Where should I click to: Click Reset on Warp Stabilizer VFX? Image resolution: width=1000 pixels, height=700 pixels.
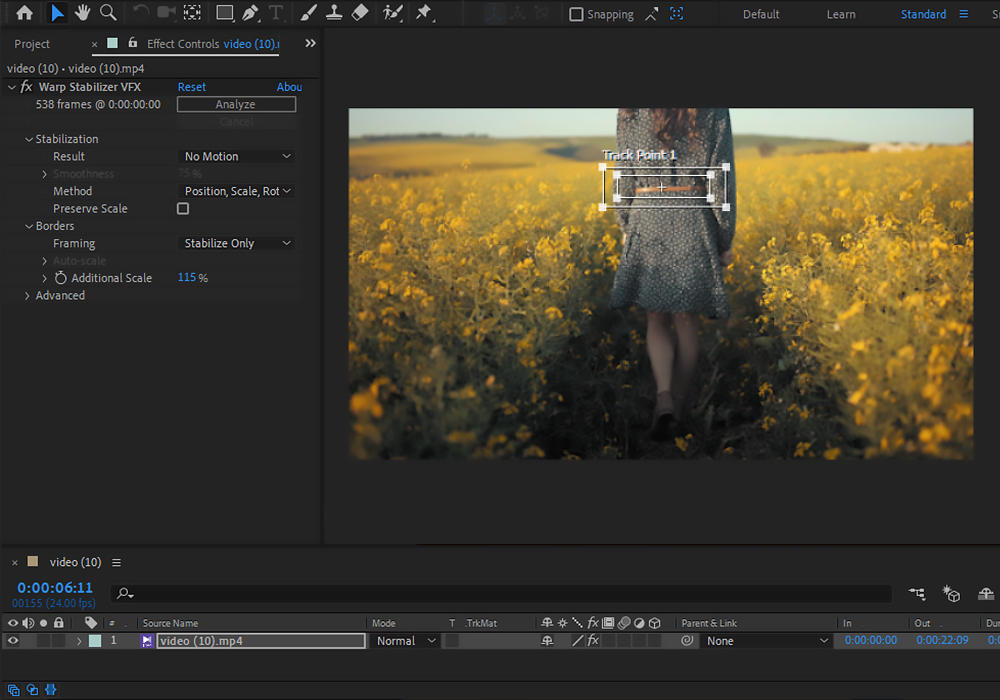(x=191, y=87)
